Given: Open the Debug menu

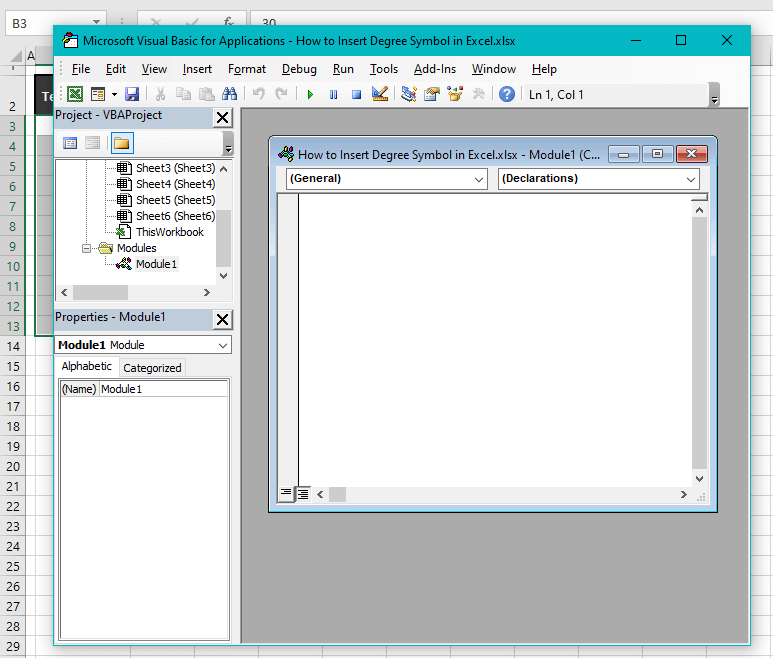Looking at the screenshot, I should click(x=299, y=69).
